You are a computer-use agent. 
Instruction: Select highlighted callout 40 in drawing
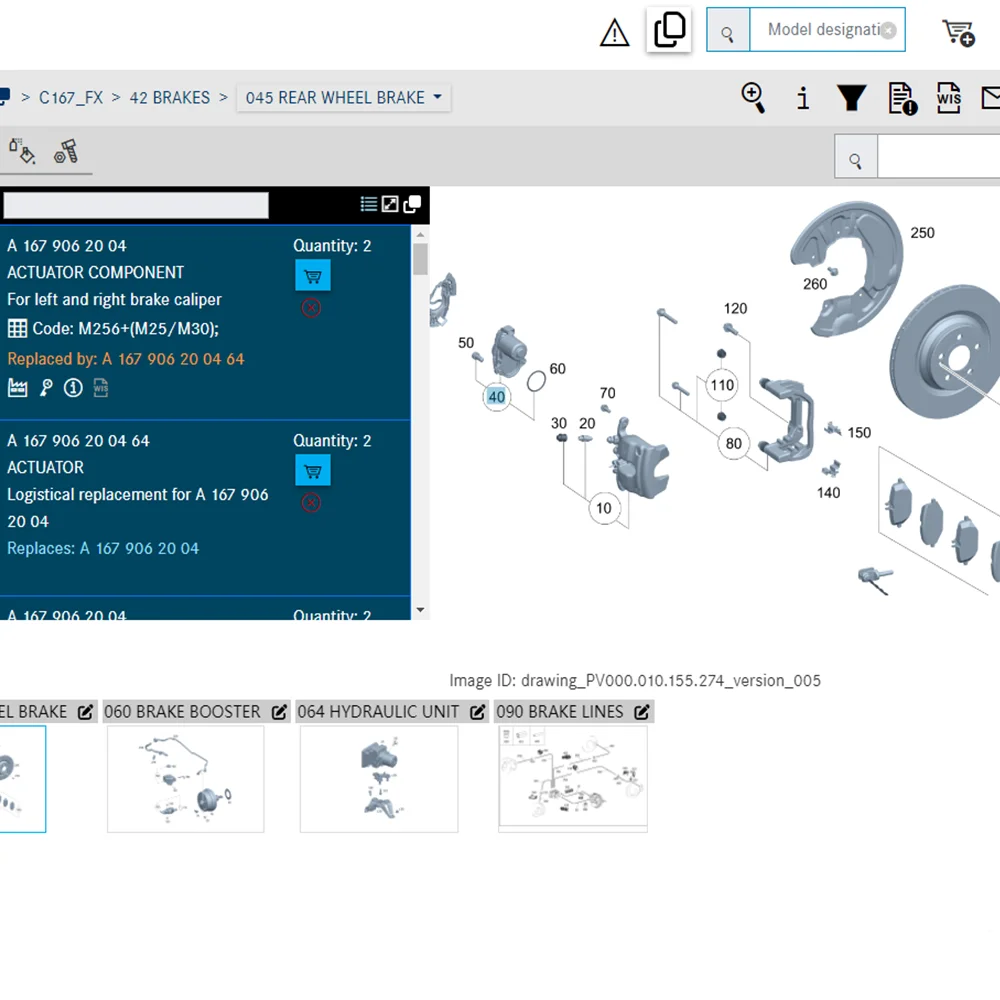point(496,397)
